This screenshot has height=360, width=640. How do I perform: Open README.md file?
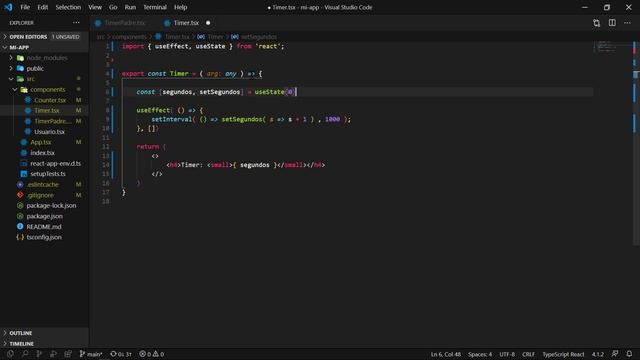(x=44, y=227)
